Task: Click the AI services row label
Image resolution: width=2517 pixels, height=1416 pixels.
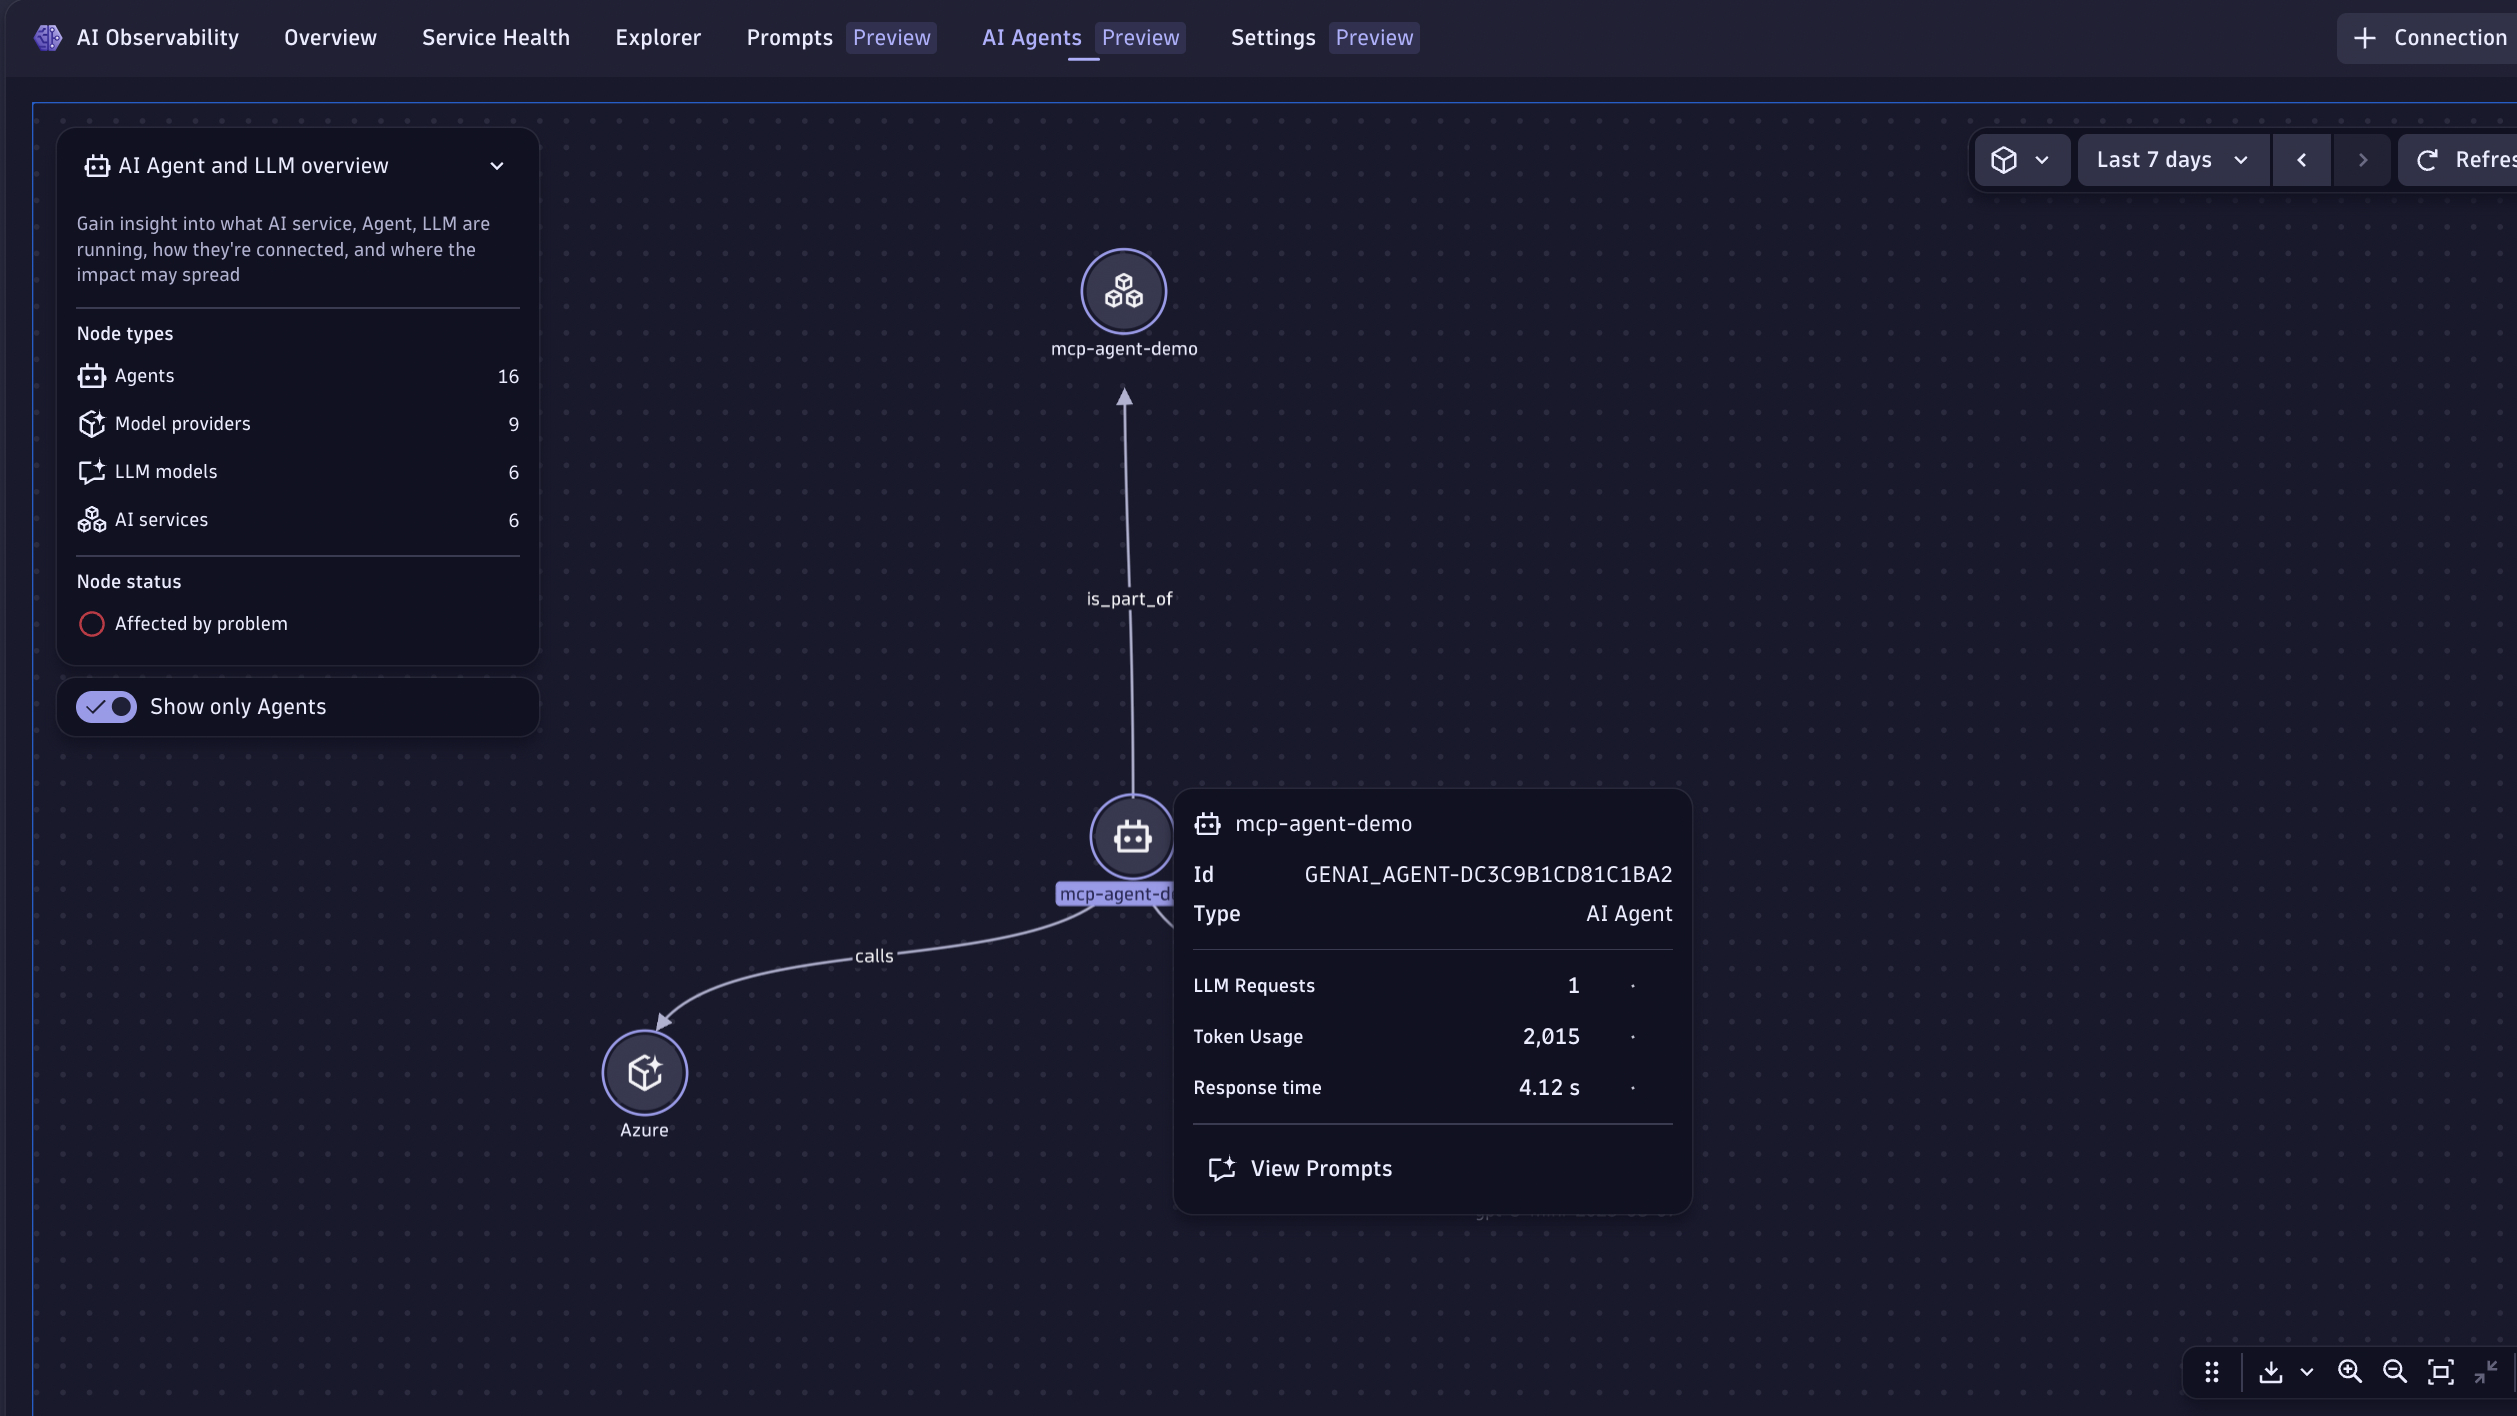Action: click(162, 520)
